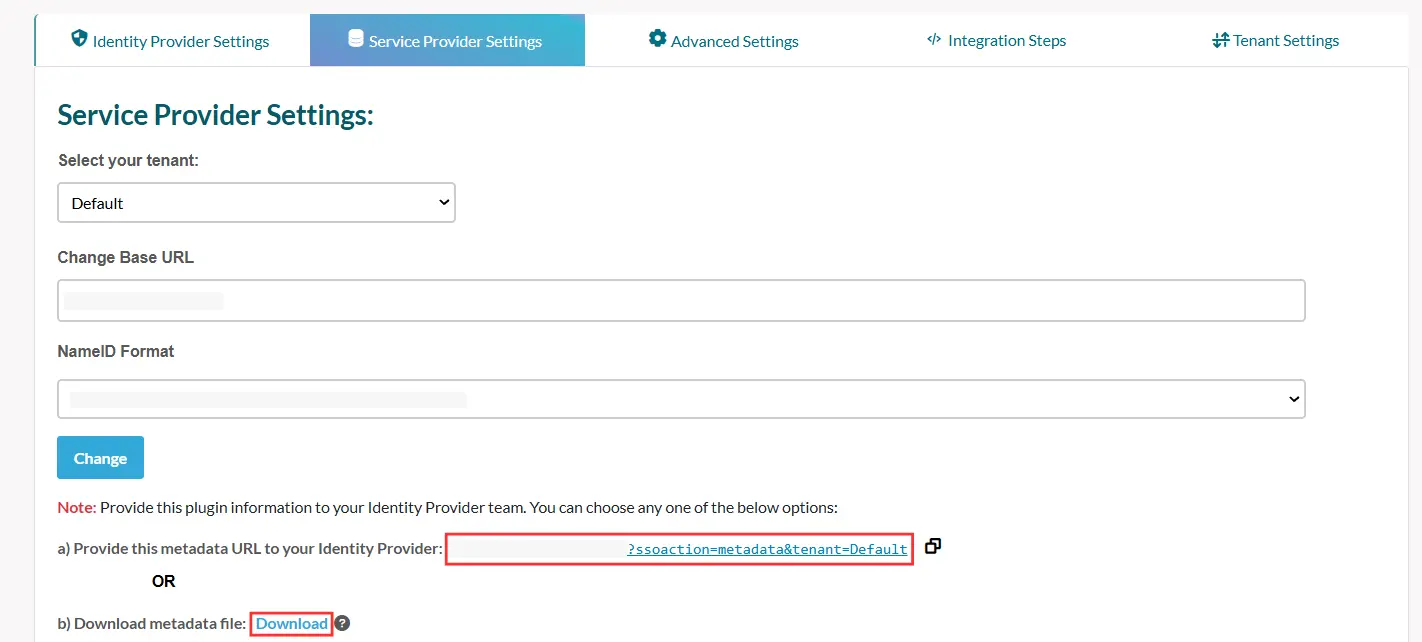Viewport: 1422px width, 642px height.
Task: Open the Advanced Settings tab
Action: [723, 40]
